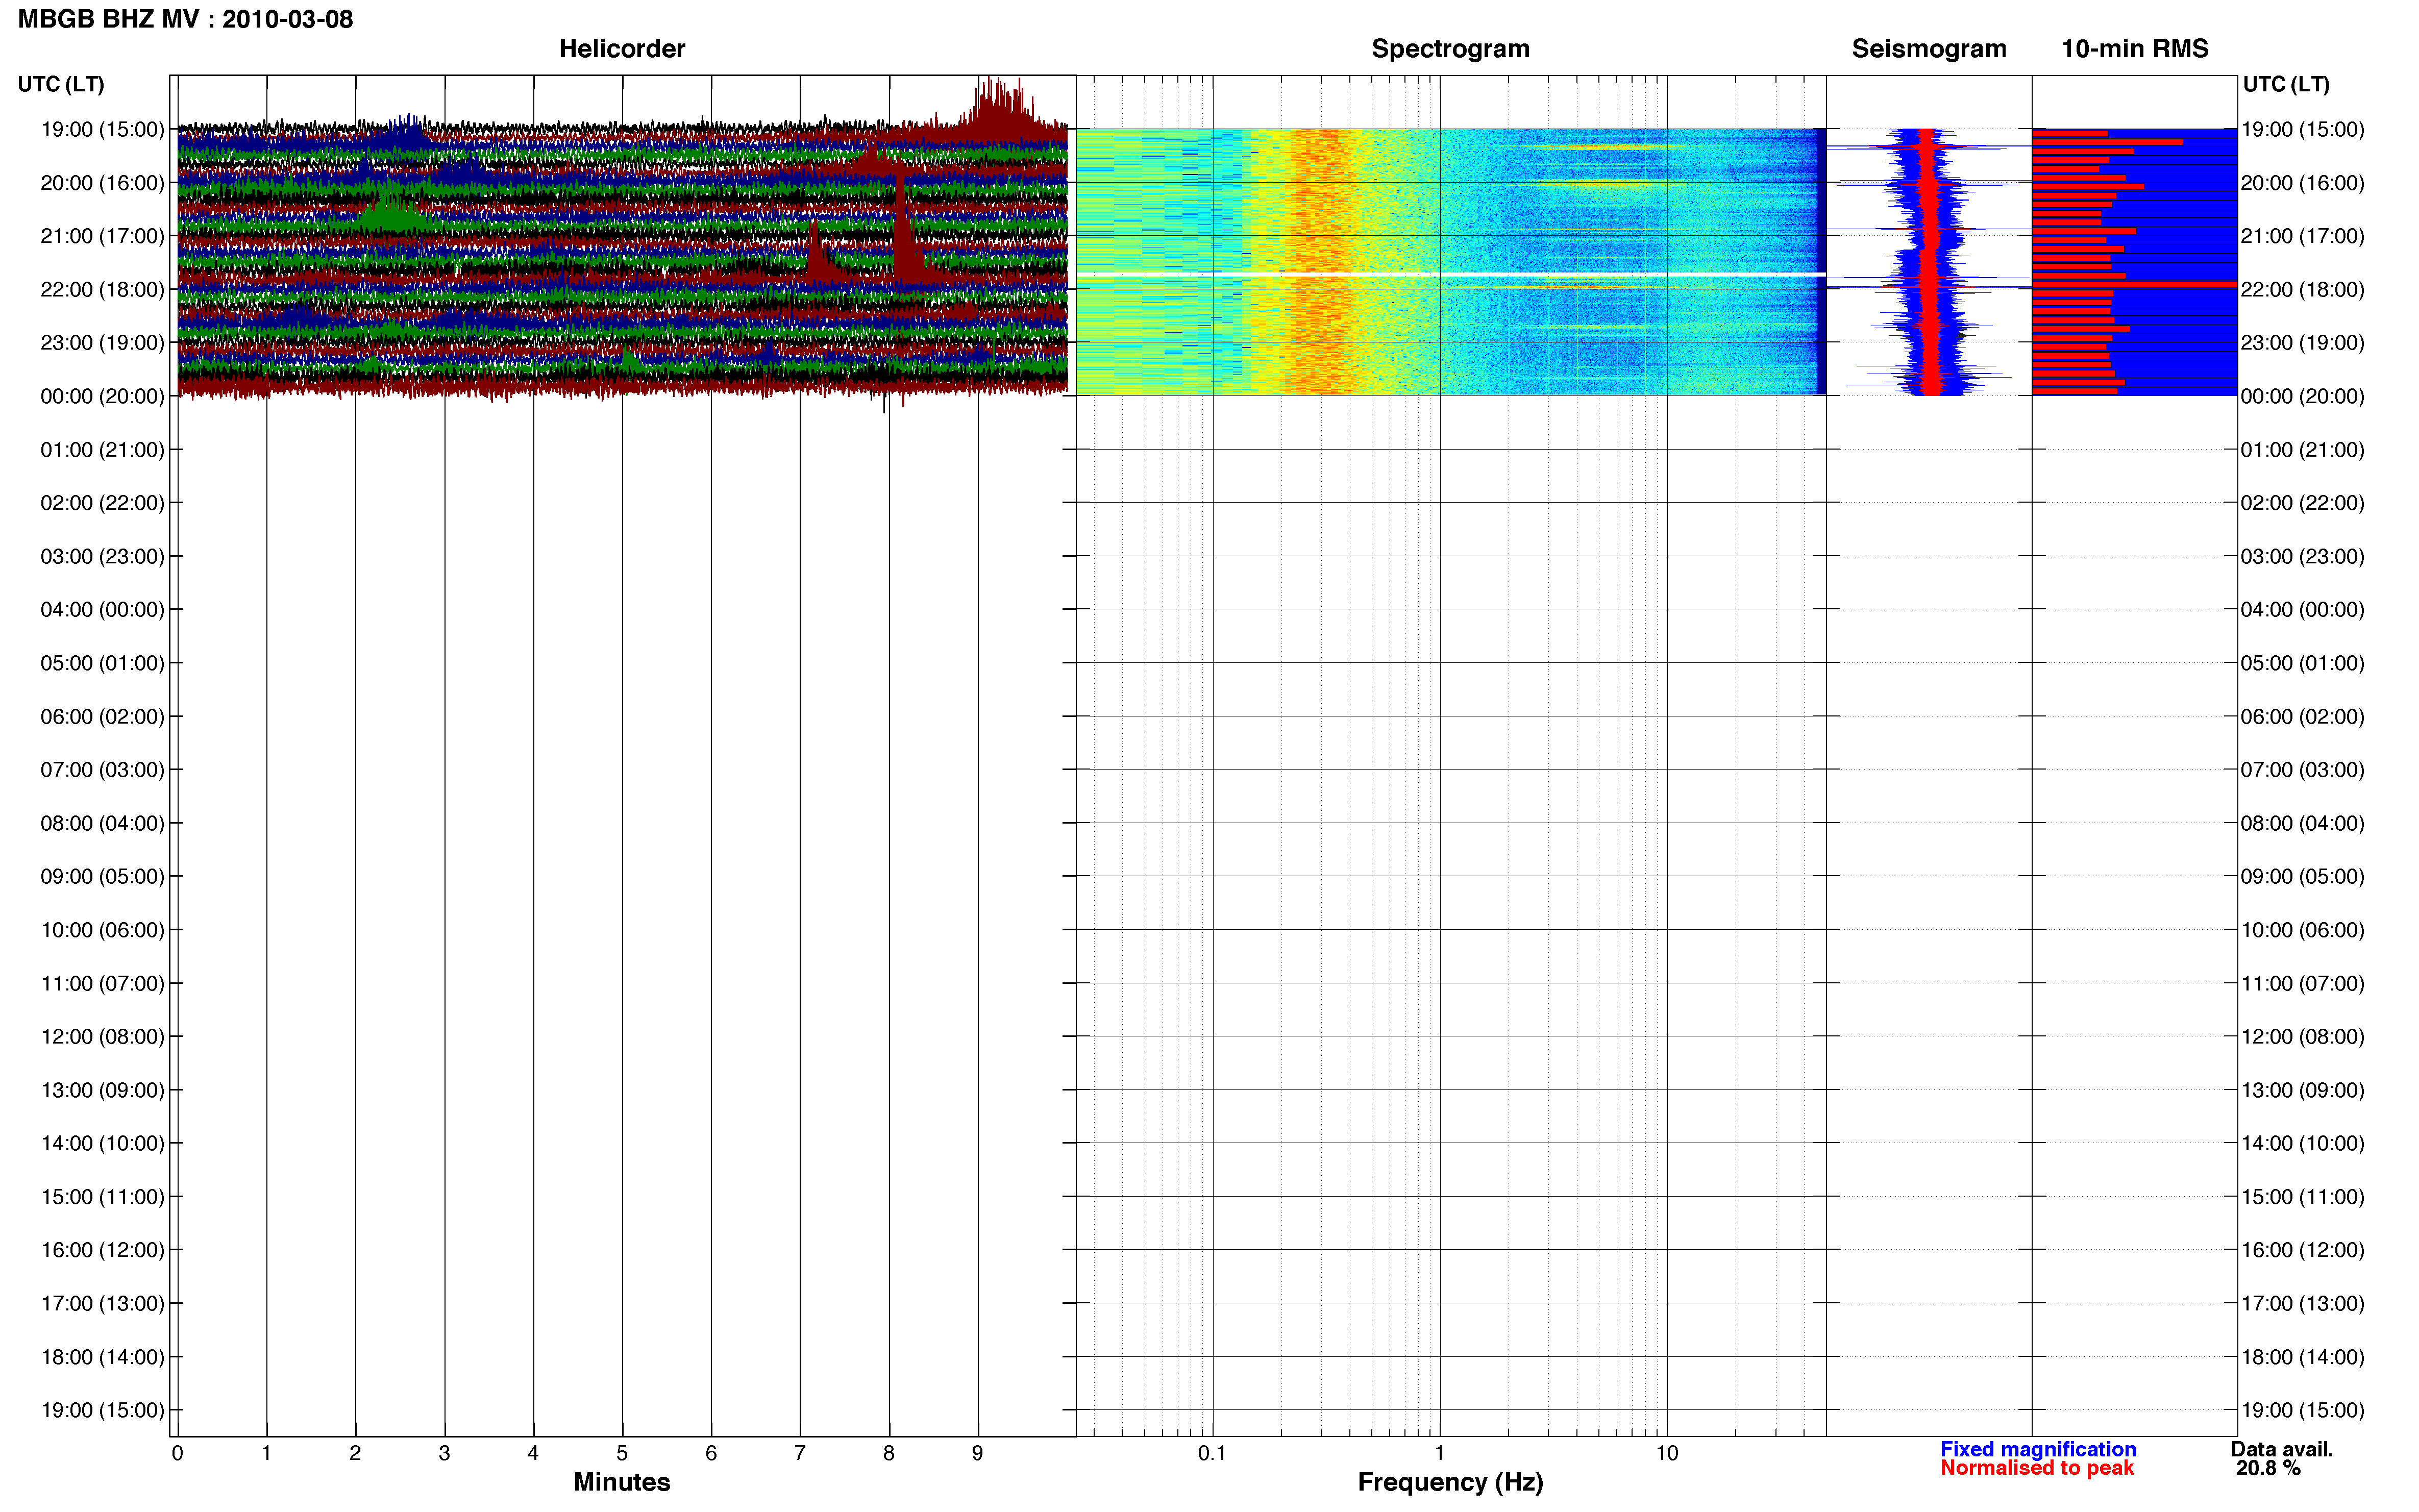
Task: Click left axis label '16:00 (12:00)'
Action: 102,1250
